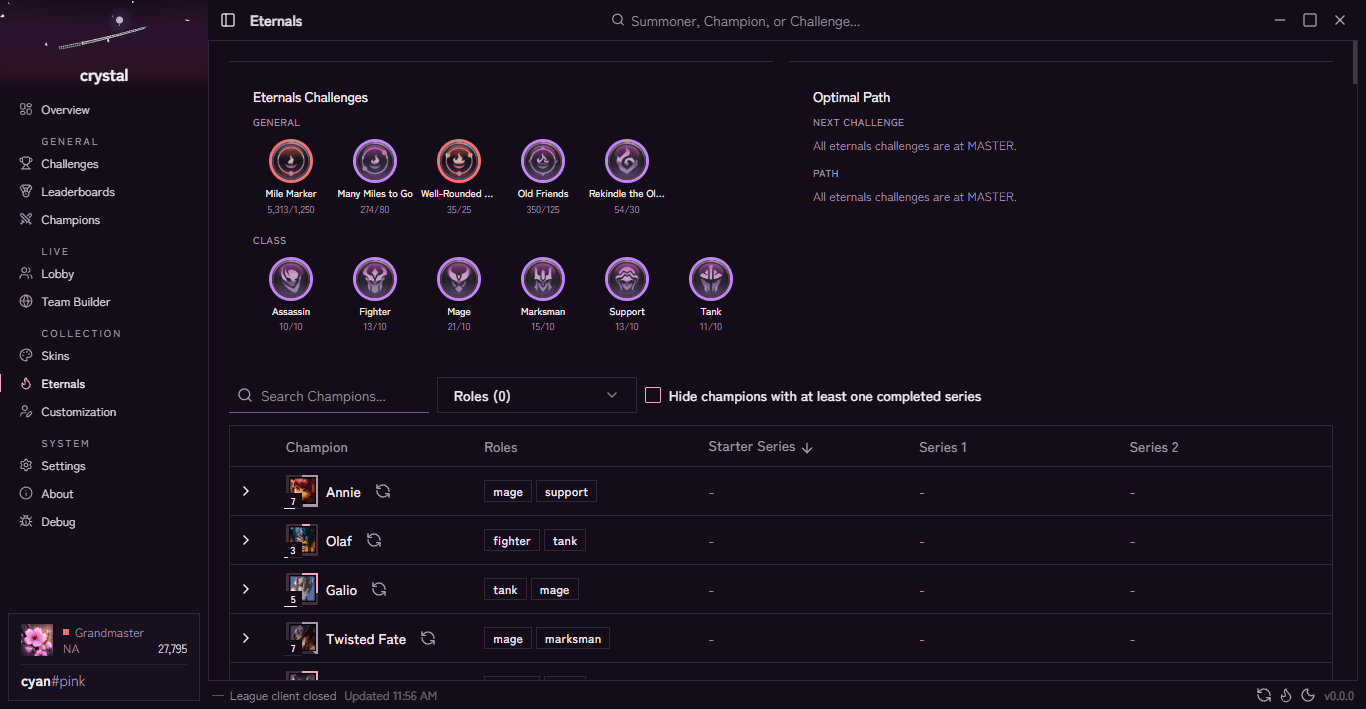Sort by Starter Series column

pyautogui.click(x=760, y=447)
